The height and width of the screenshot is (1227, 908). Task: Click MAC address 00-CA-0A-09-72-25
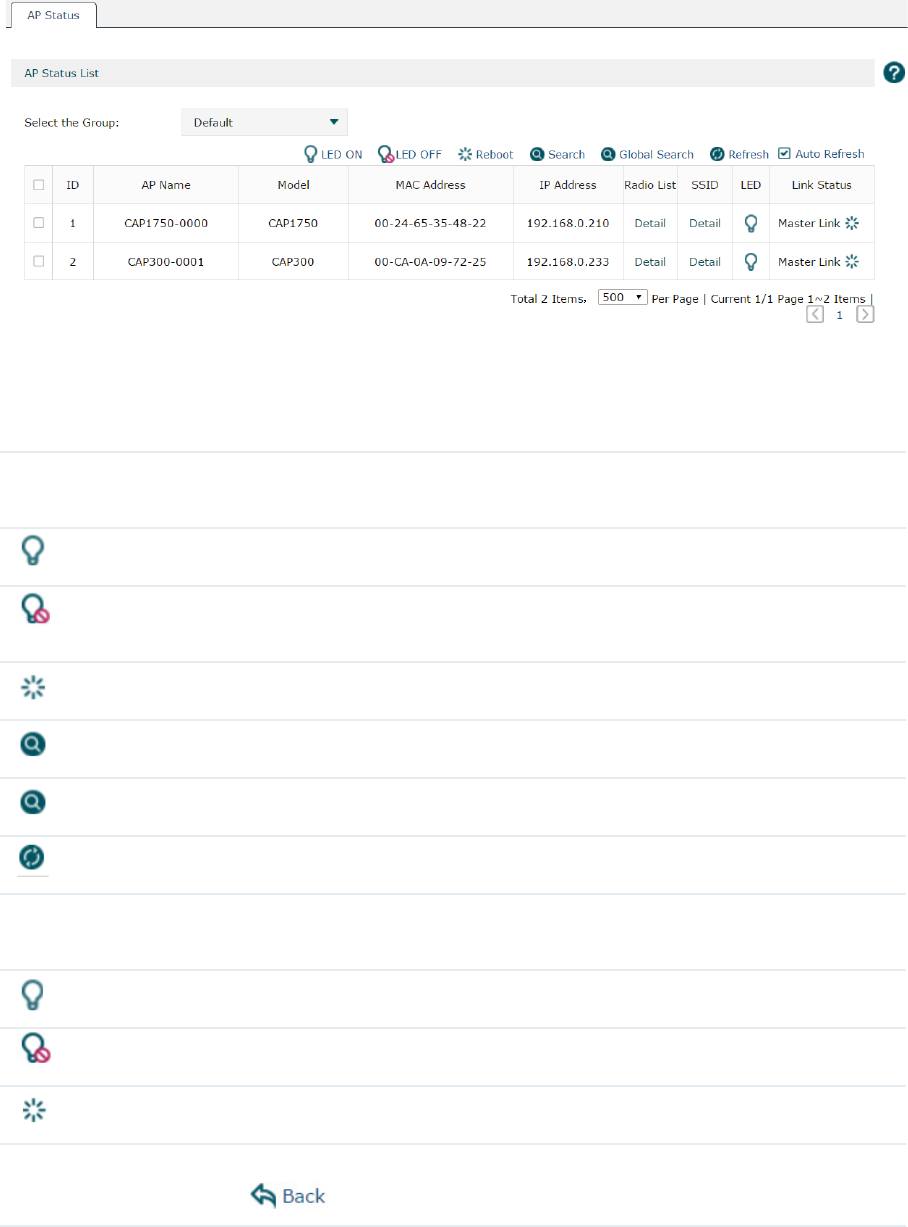point(430,261)
